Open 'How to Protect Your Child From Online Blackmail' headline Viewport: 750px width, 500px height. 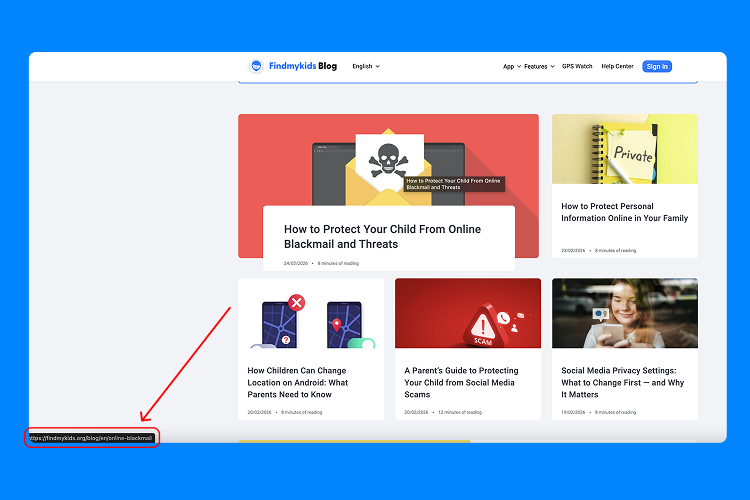(382, 236)
